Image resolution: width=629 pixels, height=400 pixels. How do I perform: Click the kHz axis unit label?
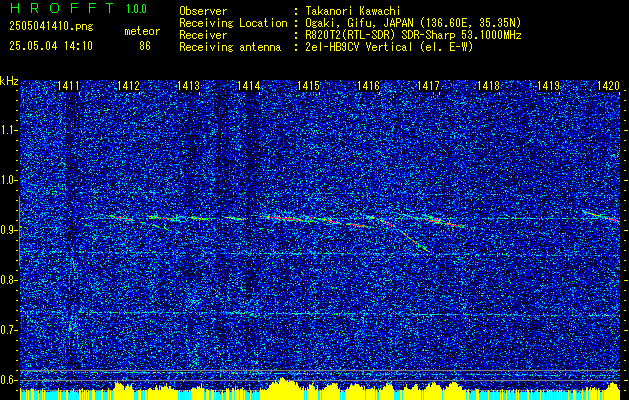(9, 81)
